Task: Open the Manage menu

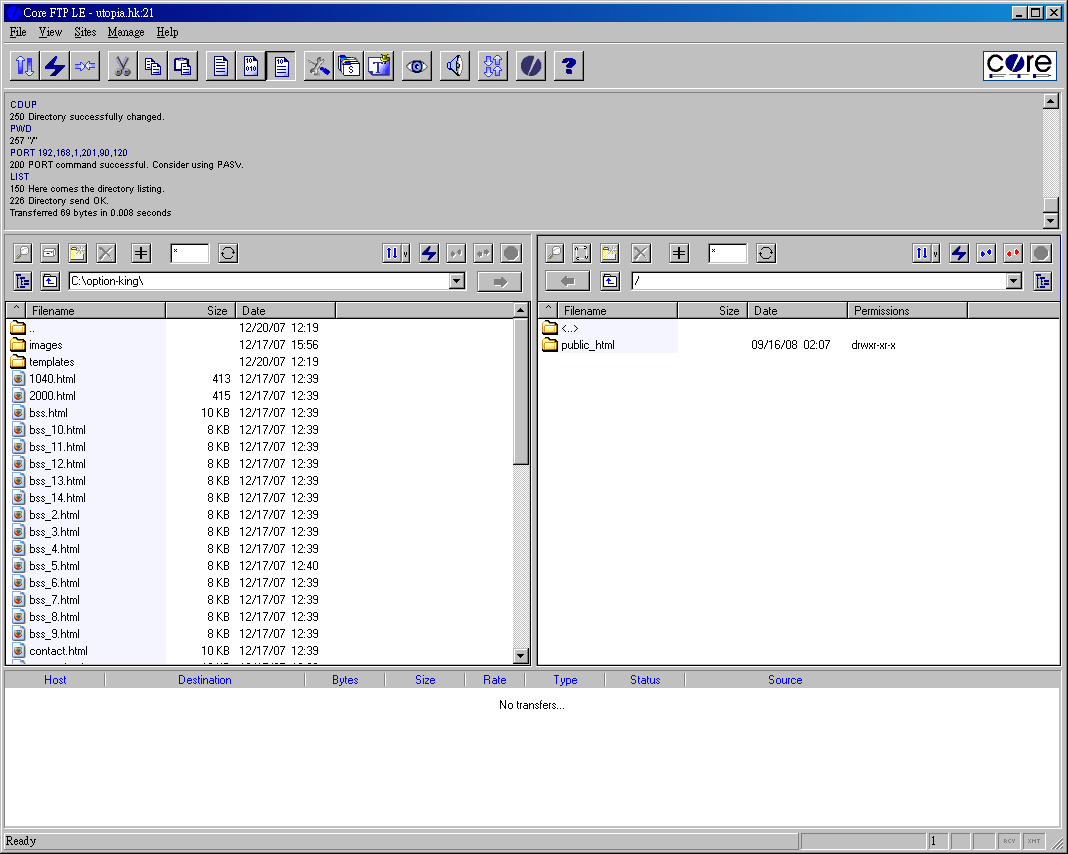Action: [126, 32]
